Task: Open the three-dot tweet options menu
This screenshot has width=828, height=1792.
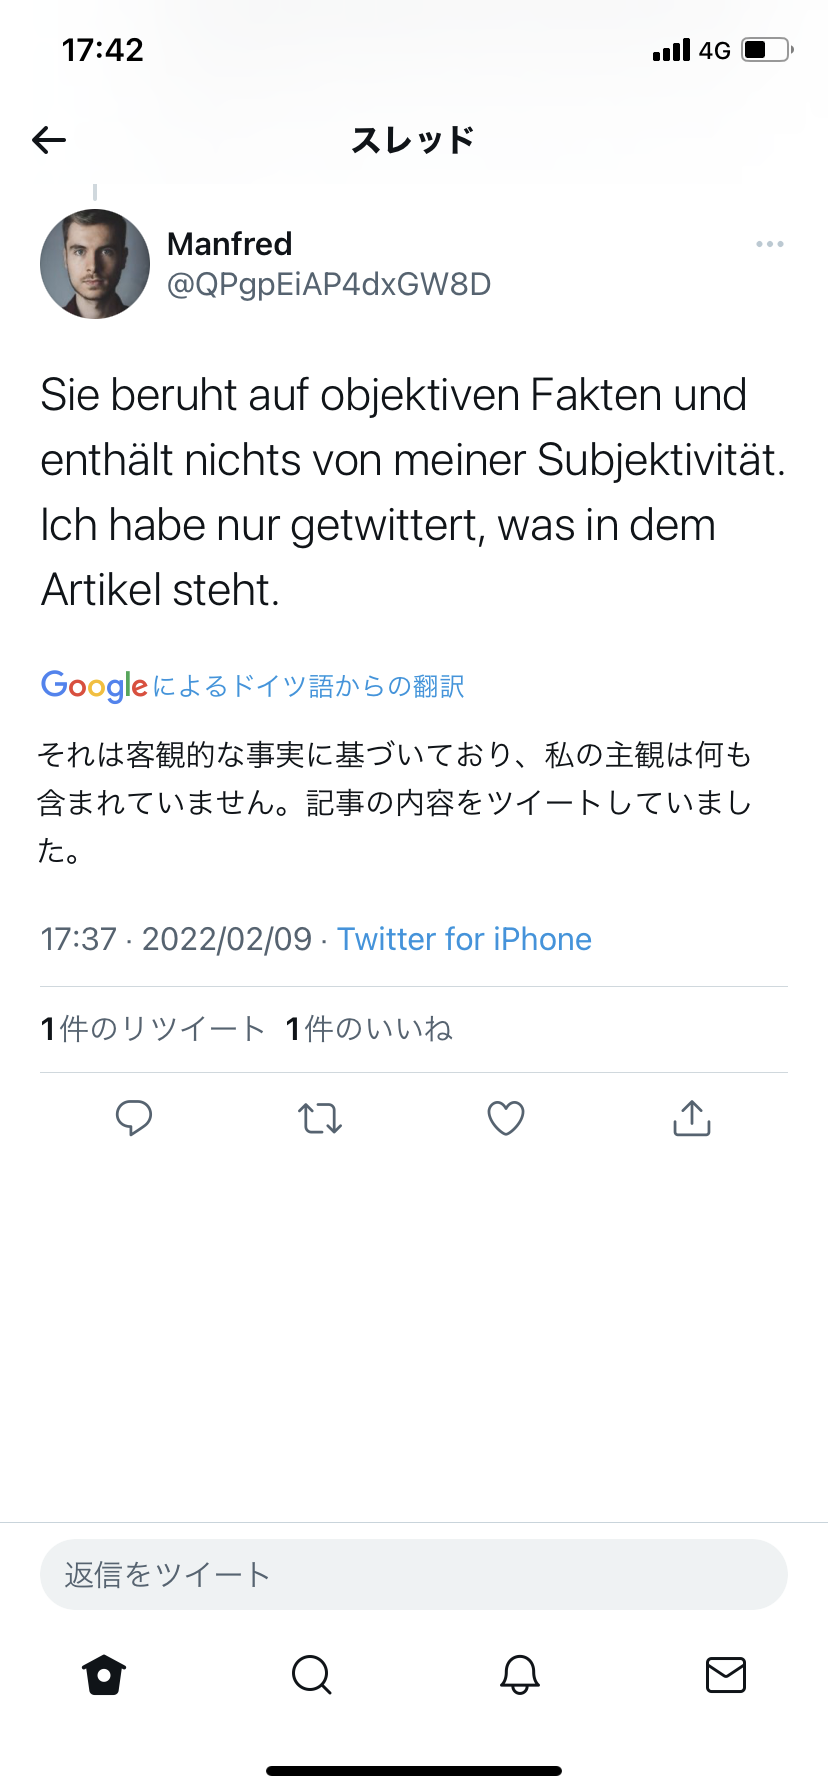Action: tap(769, 244)
